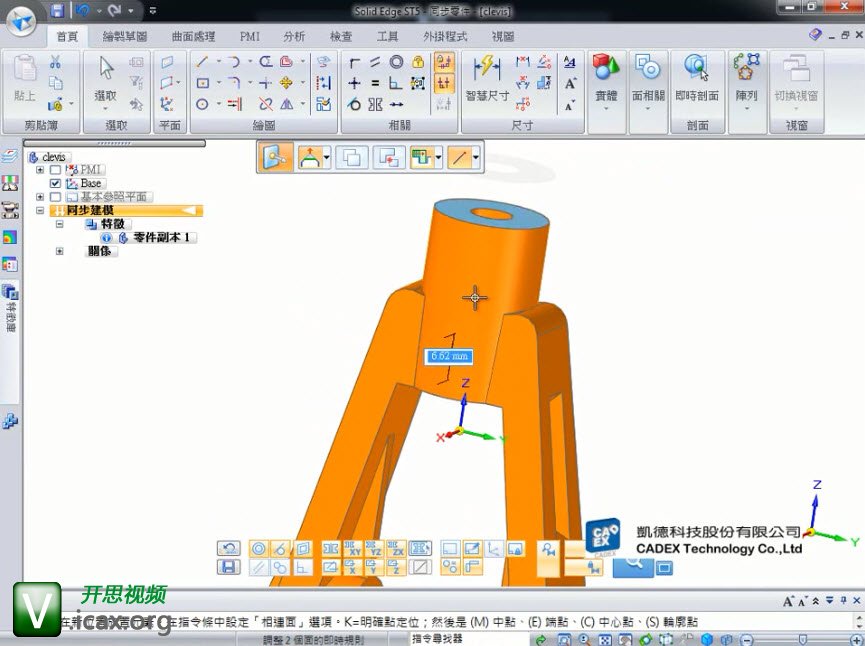The height and width of the screenshot is (646, 865).
Task: Enable the 基本參照平面 checkbox
Action: click(55, 197)
